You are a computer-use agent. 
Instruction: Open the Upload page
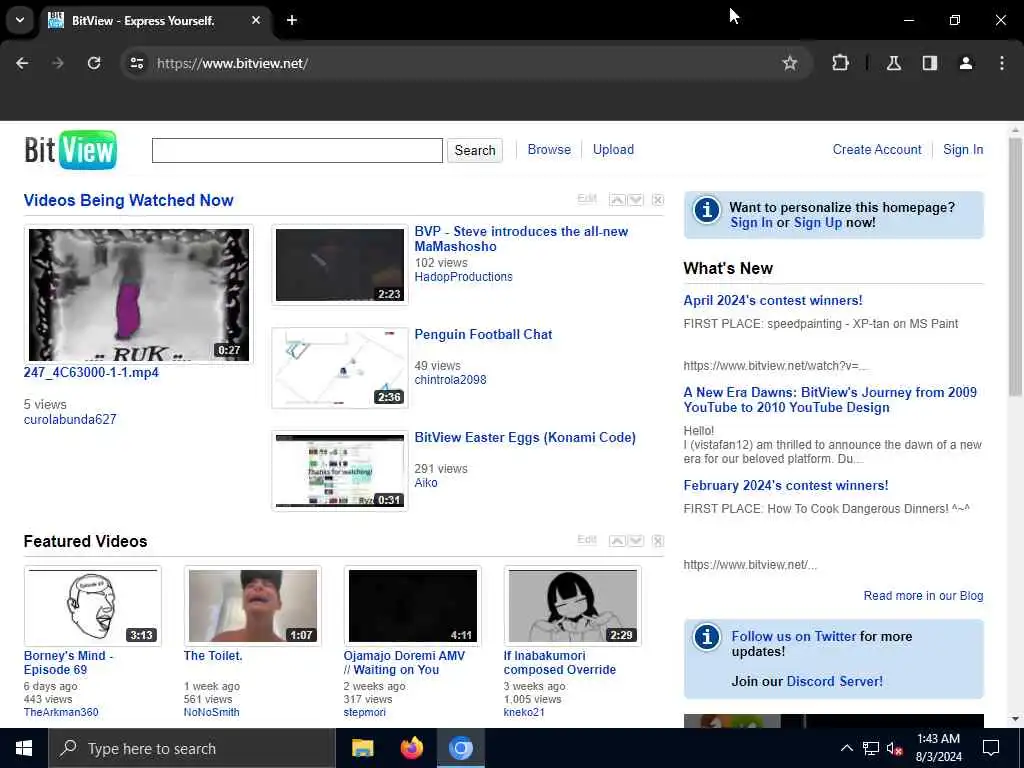[x=613, y=150]
